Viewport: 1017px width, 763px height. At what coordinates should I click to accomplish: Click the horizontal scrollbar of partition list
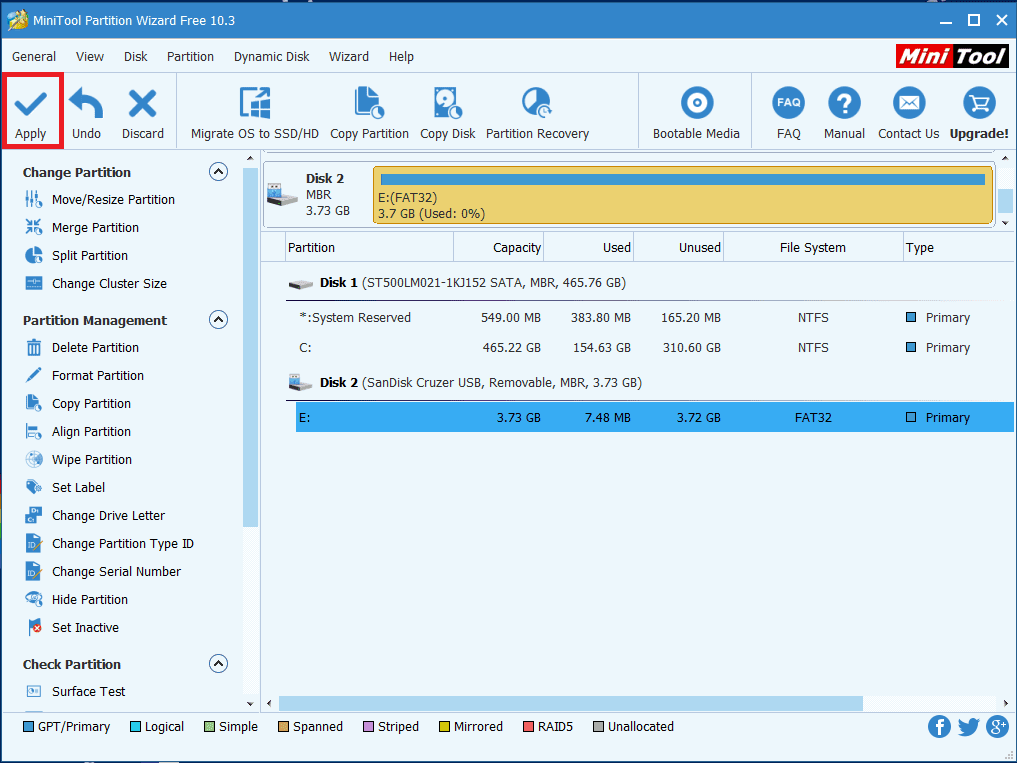click(x=571, y=703)
